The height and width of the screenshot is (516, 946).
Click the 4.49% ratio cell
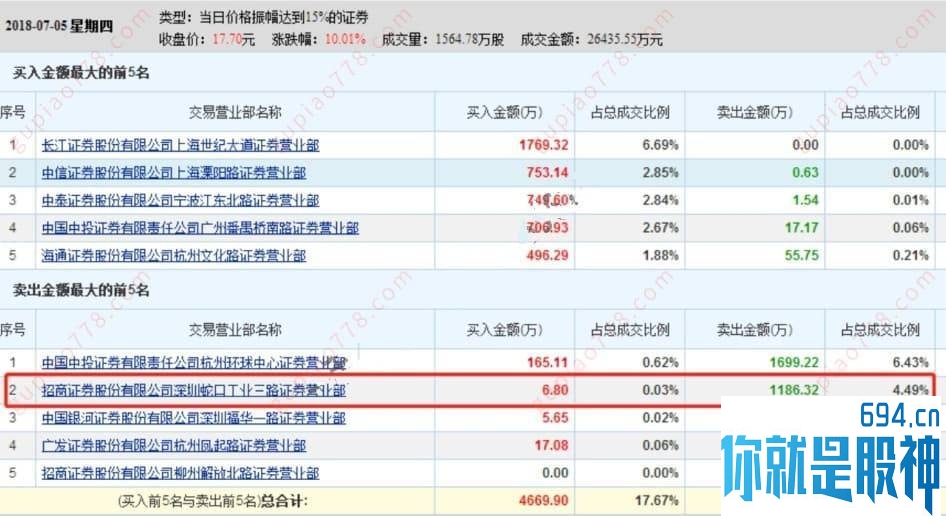click(x=910, y=390)
